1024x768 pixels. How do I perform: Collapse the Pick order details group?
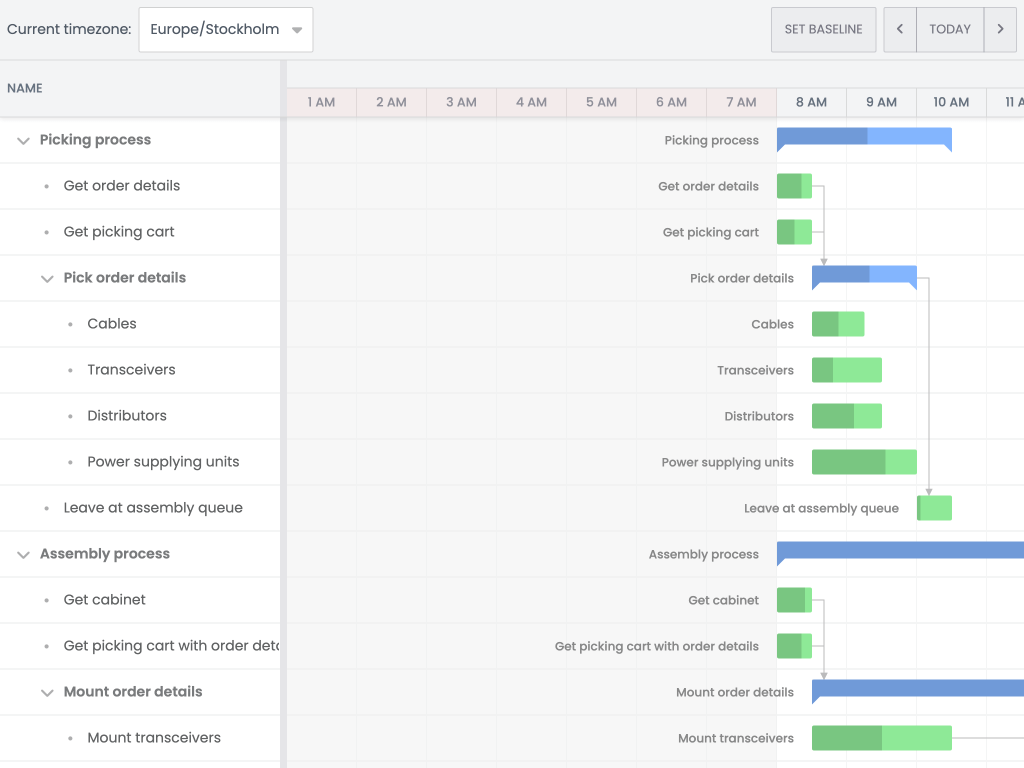pos(47,278)
